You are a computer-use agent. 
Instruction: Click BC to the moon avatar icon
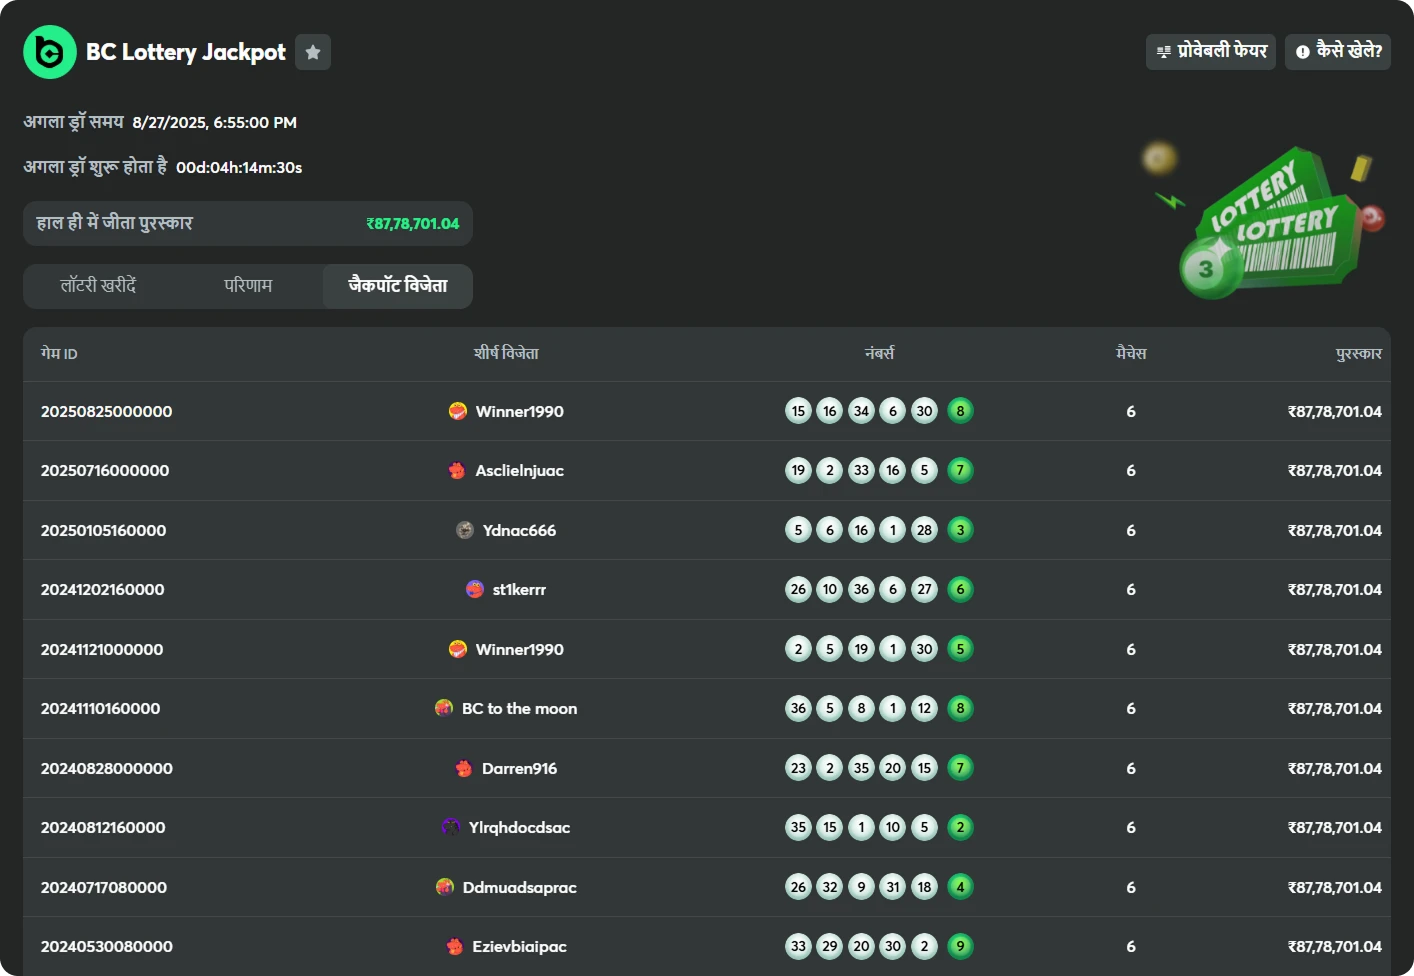pos(444,708)
